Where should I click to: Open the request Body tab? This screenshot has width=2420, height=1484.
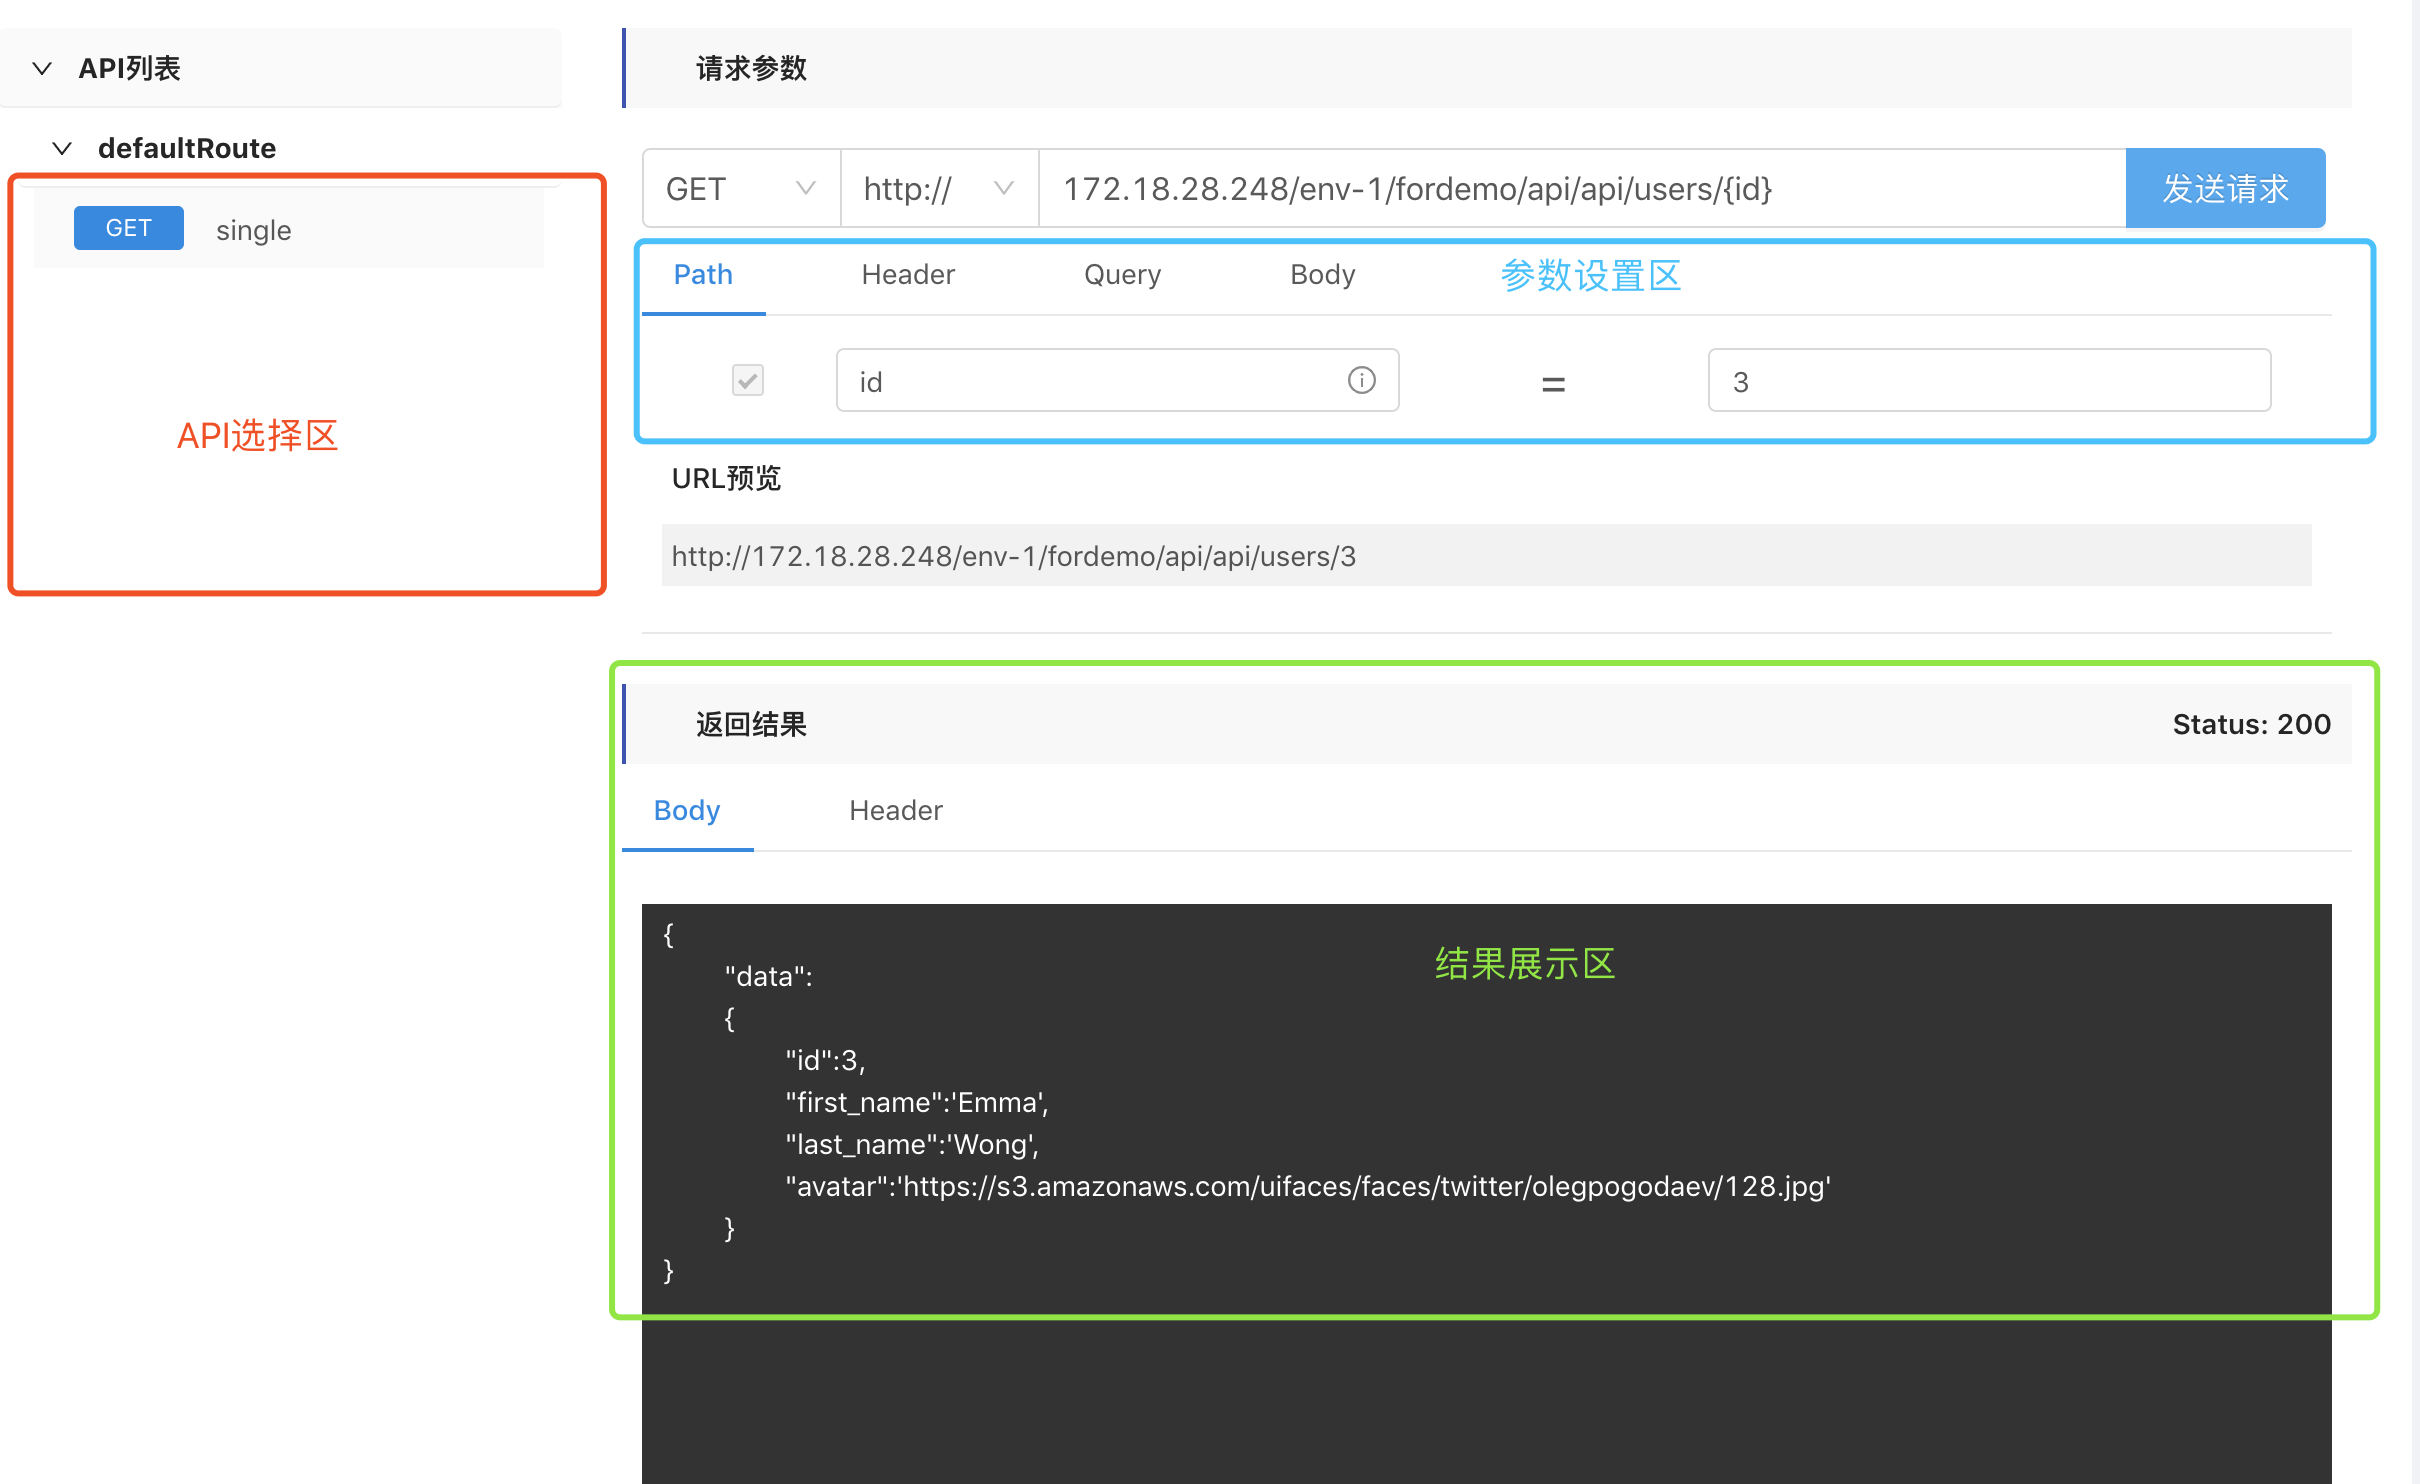(1322, 274)
